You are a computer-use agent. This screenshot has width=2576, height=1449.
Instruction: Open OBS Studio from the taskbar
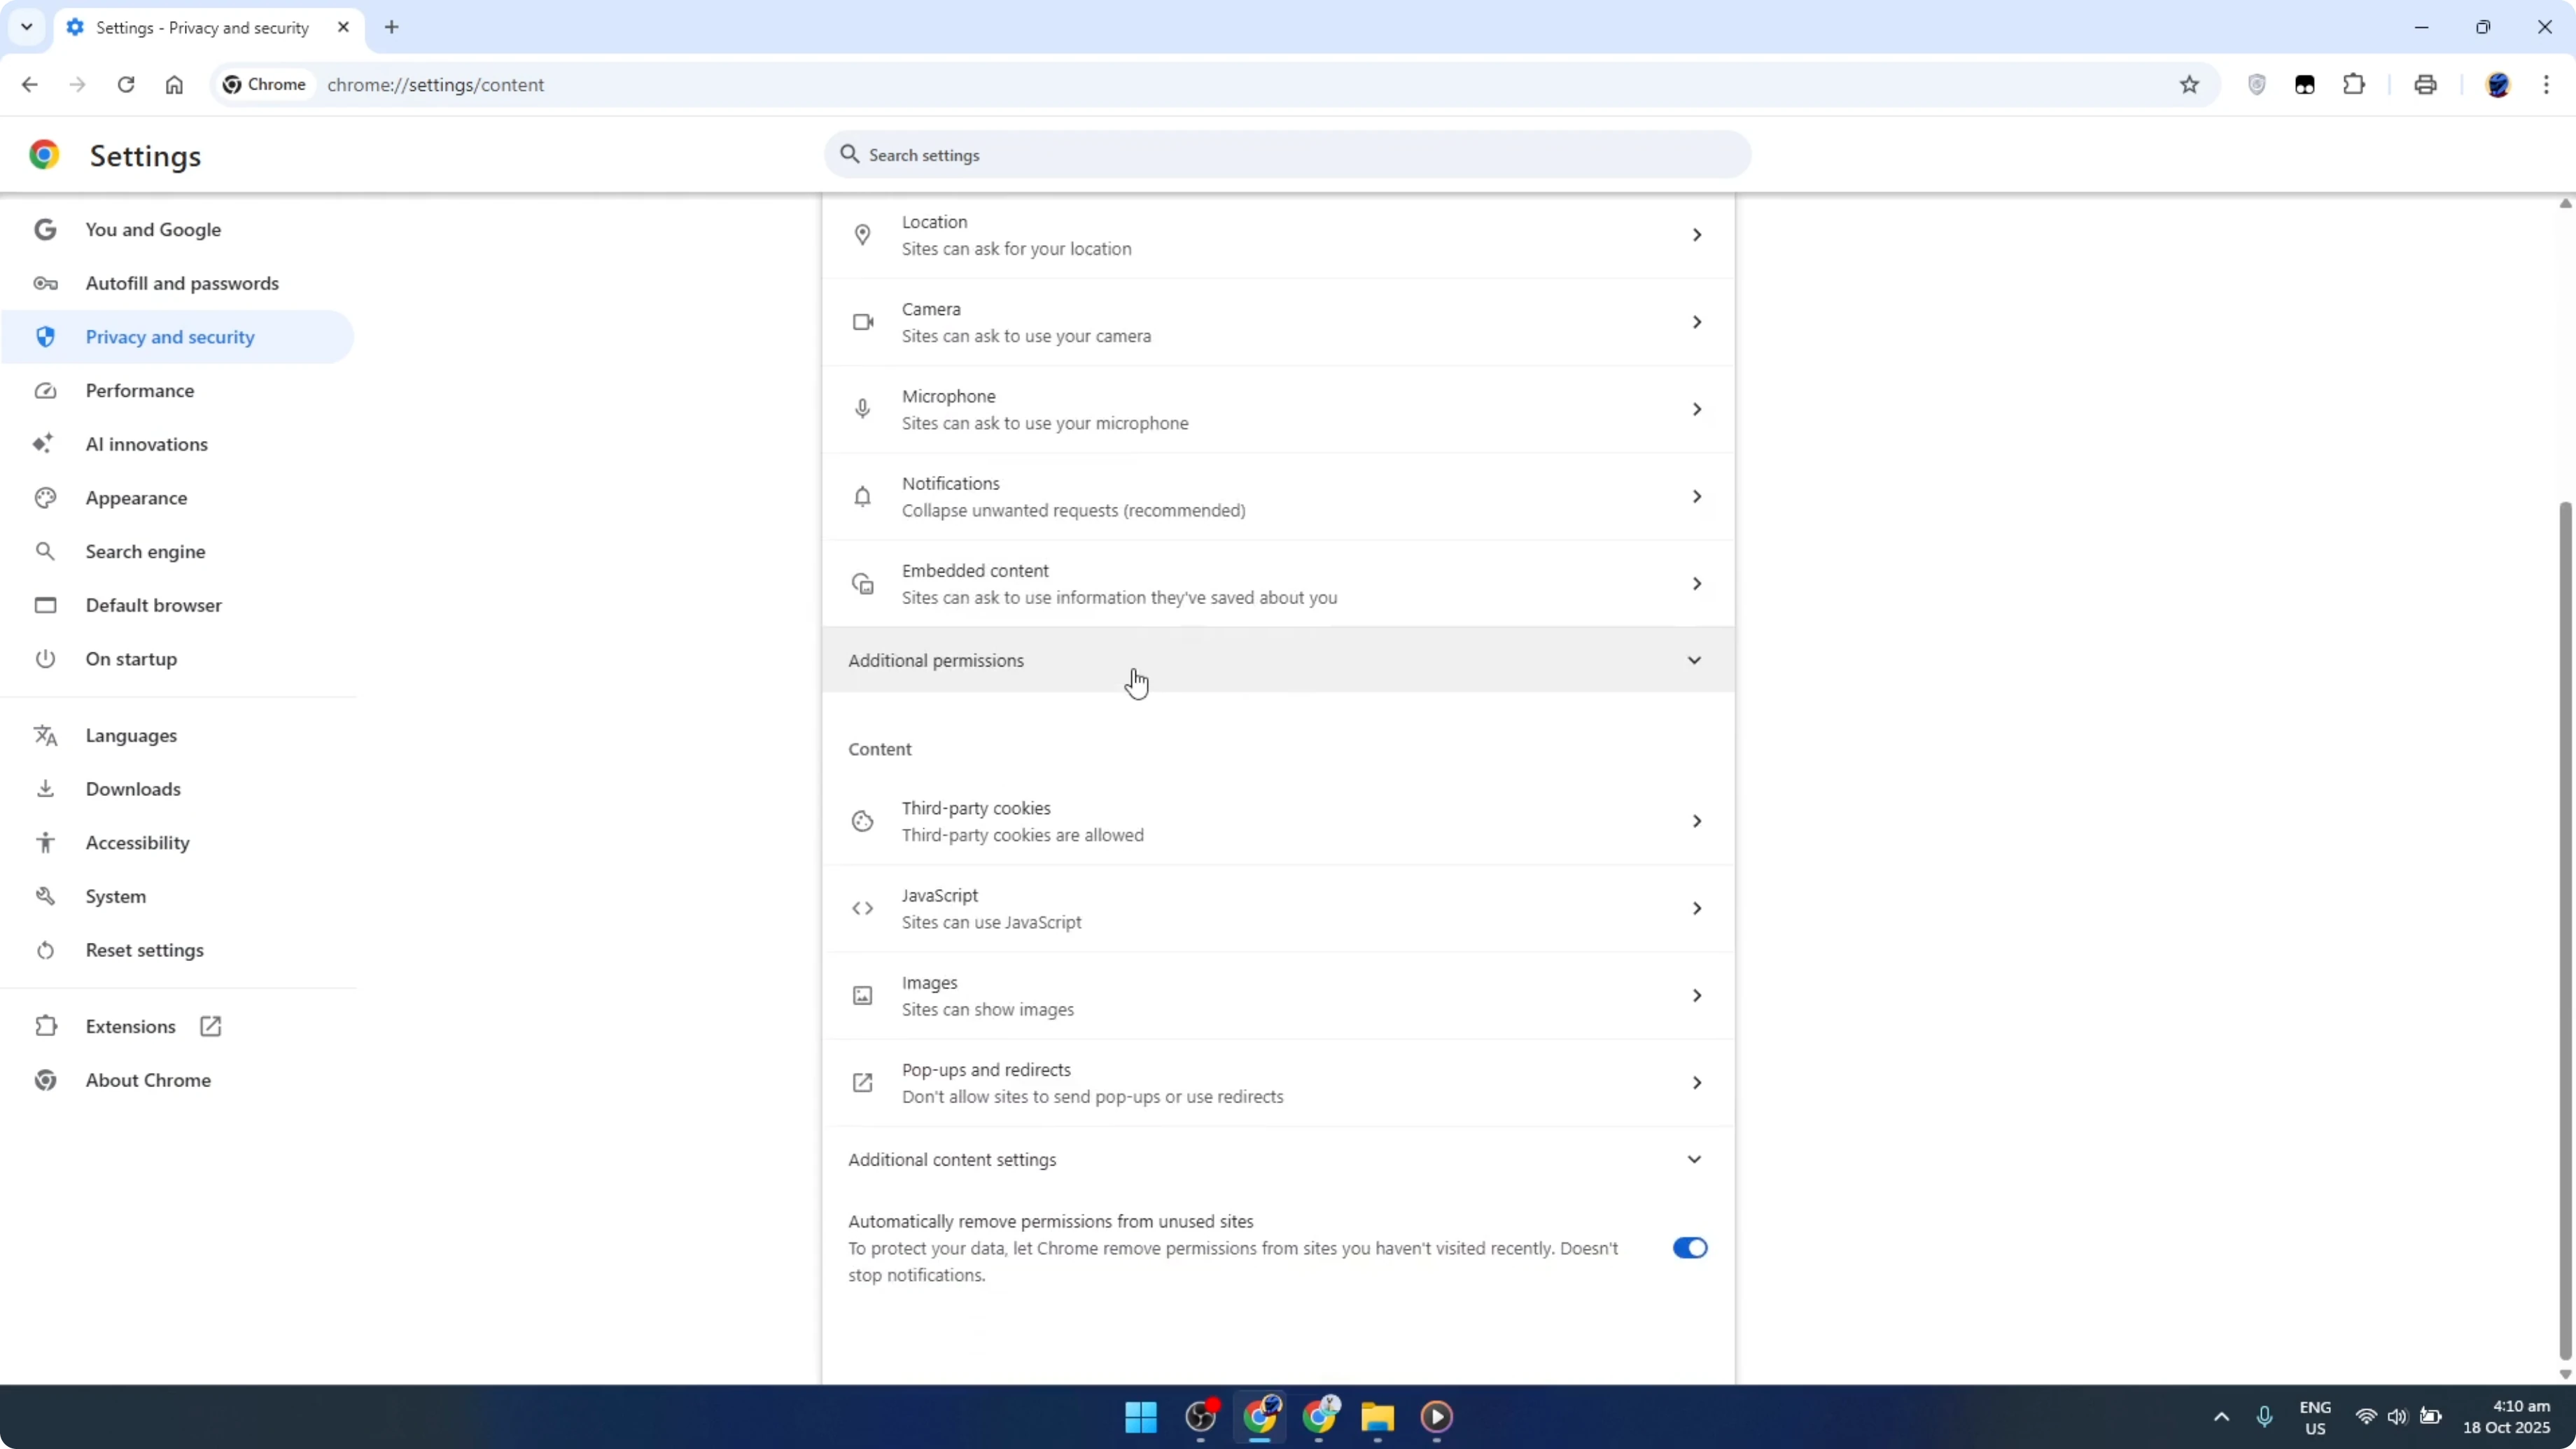pyautogui.click(x=1202, y=1418)
